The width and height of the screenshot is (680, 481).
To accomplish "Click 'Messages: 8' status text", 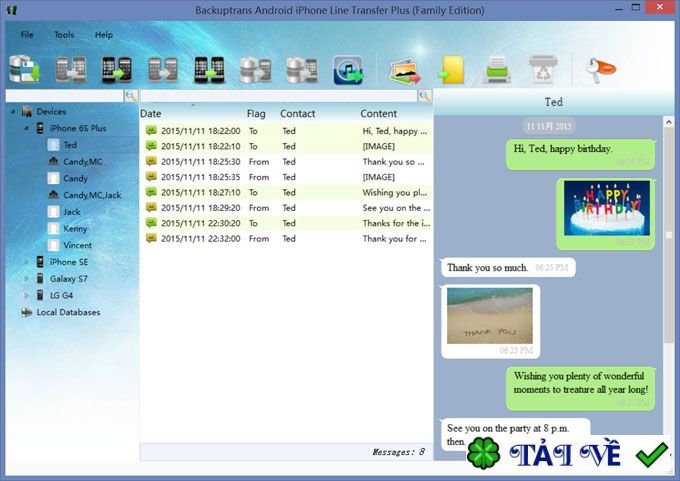I will tap(399, 452).
